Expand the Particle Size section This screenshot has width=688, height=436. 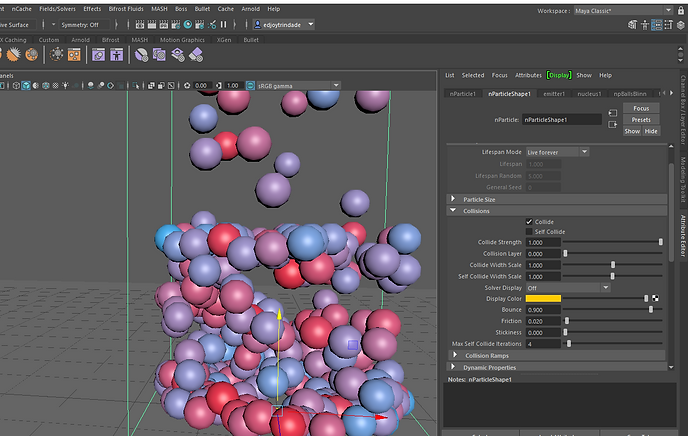pos(557,199)
